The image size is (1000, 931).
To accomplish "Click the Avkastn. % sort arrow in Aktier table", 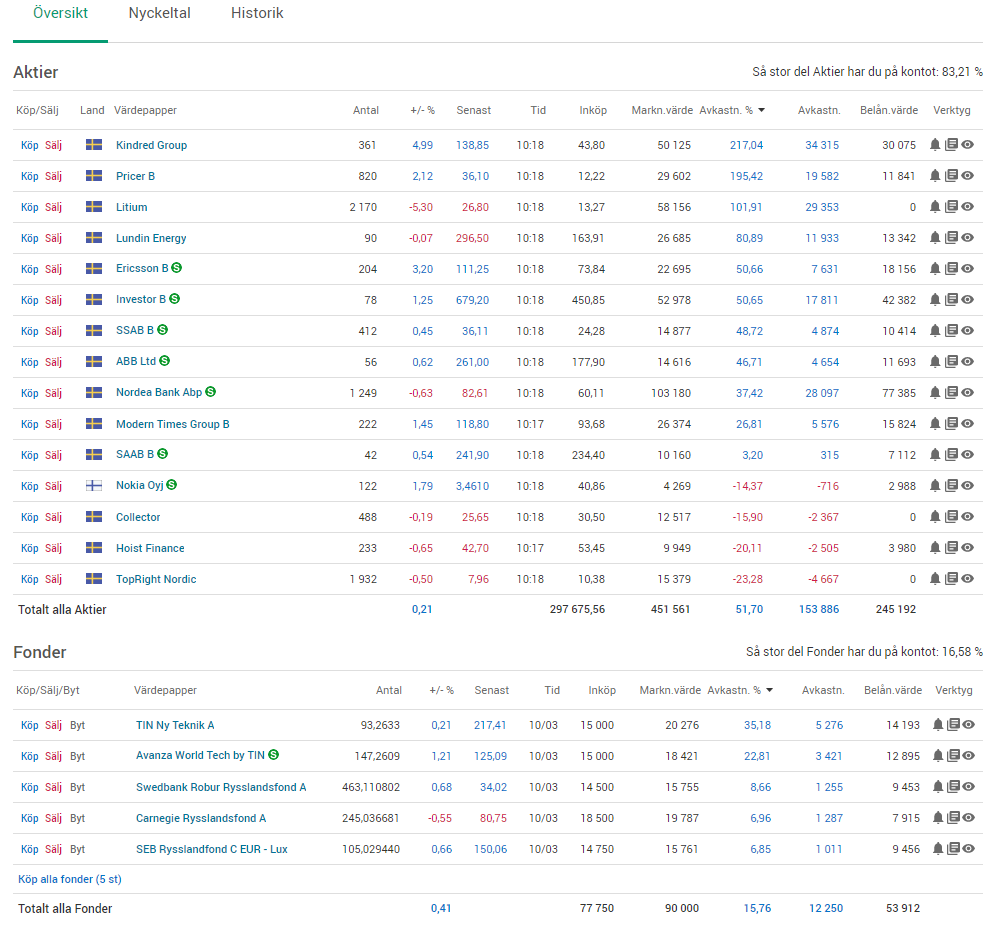I will (x=761, y=110).
